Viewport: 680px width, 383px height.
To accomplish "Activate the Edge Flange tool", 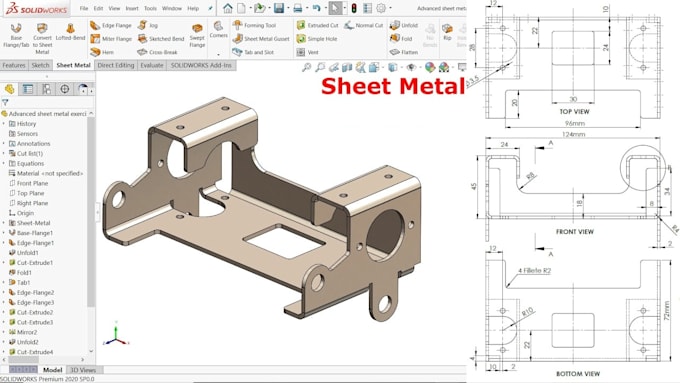I will 111,26.
